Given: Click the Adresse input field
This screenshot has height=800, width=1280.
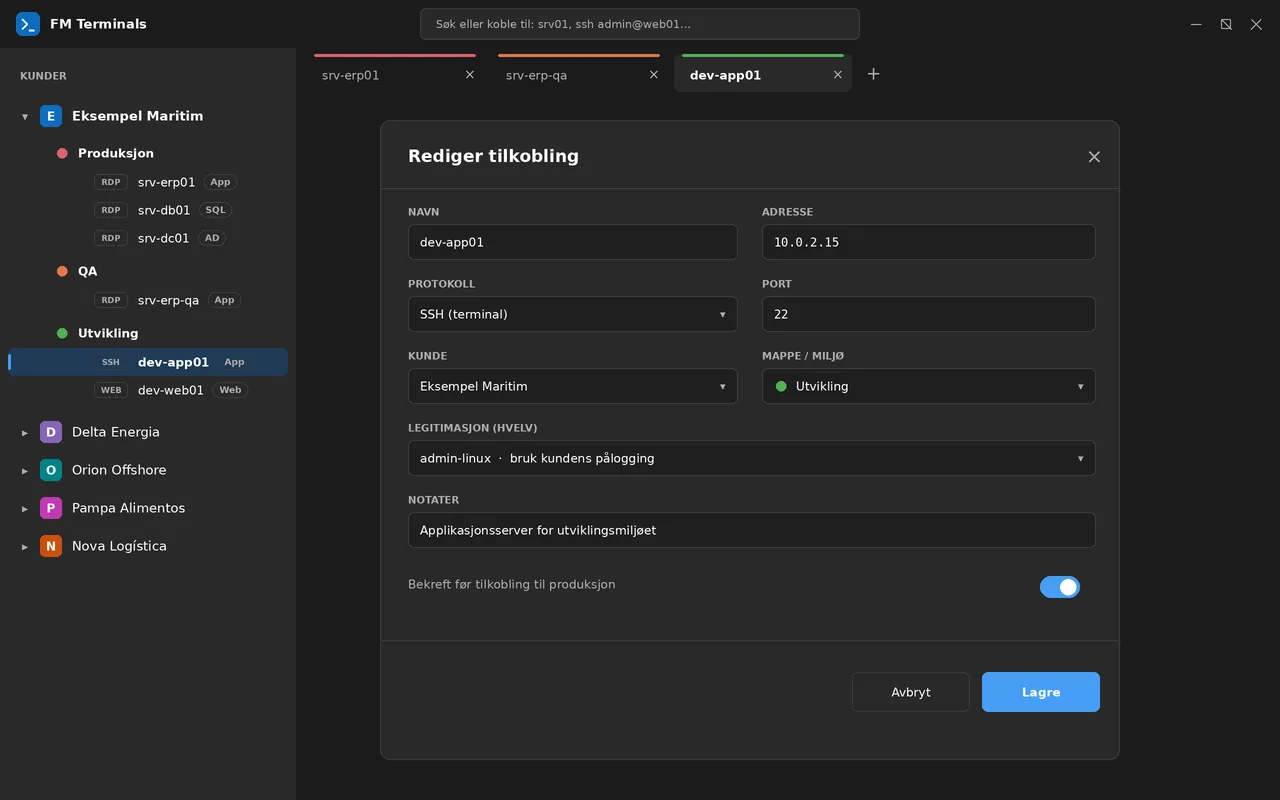Looking at the screenshot, I should 928,242.
